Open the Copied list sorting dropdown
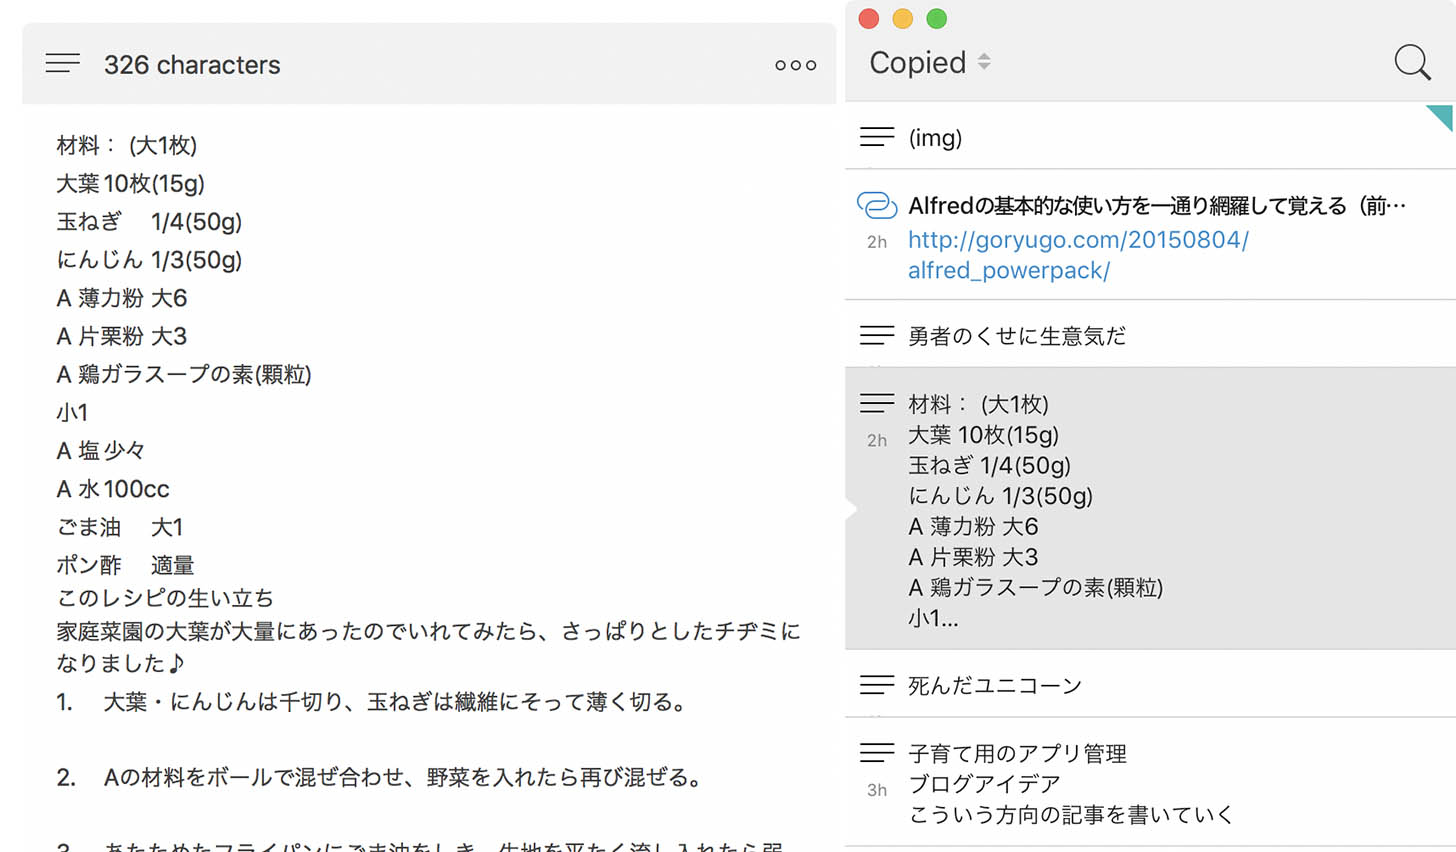 (927, 62)
